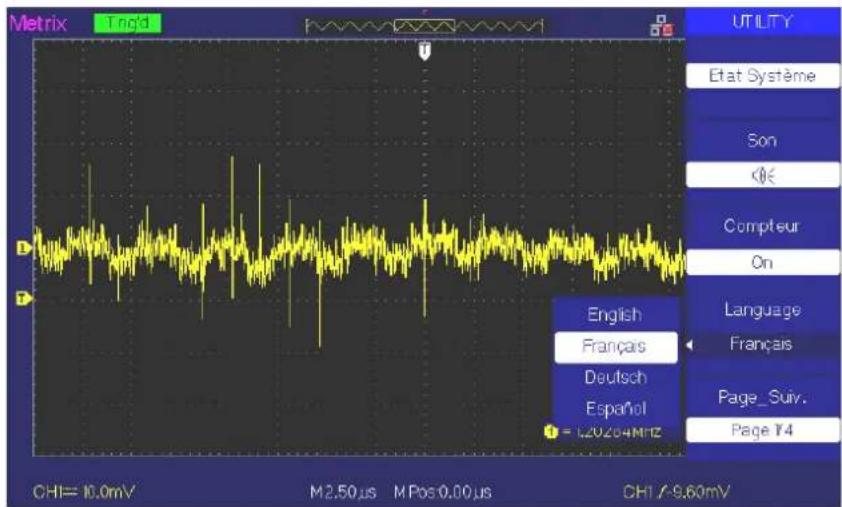The image size is (842, 507).
Task: Click the UTILITY menu title
Action: (x=763, y=22)
